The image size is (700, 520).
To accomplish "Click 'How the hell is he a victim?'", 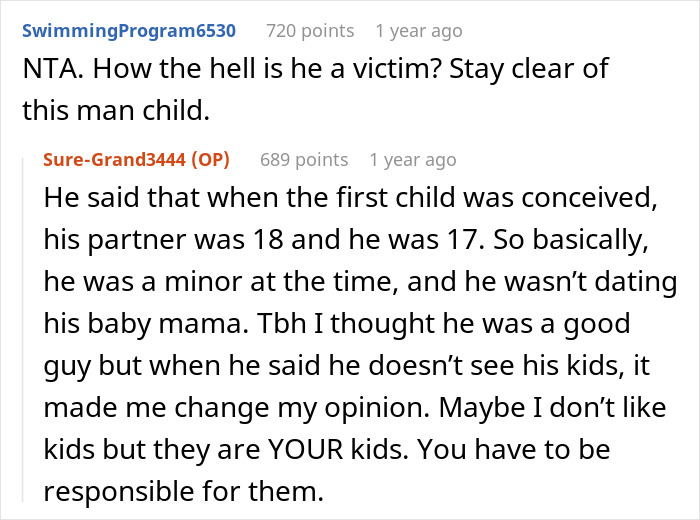I will (x=300, y=72).
